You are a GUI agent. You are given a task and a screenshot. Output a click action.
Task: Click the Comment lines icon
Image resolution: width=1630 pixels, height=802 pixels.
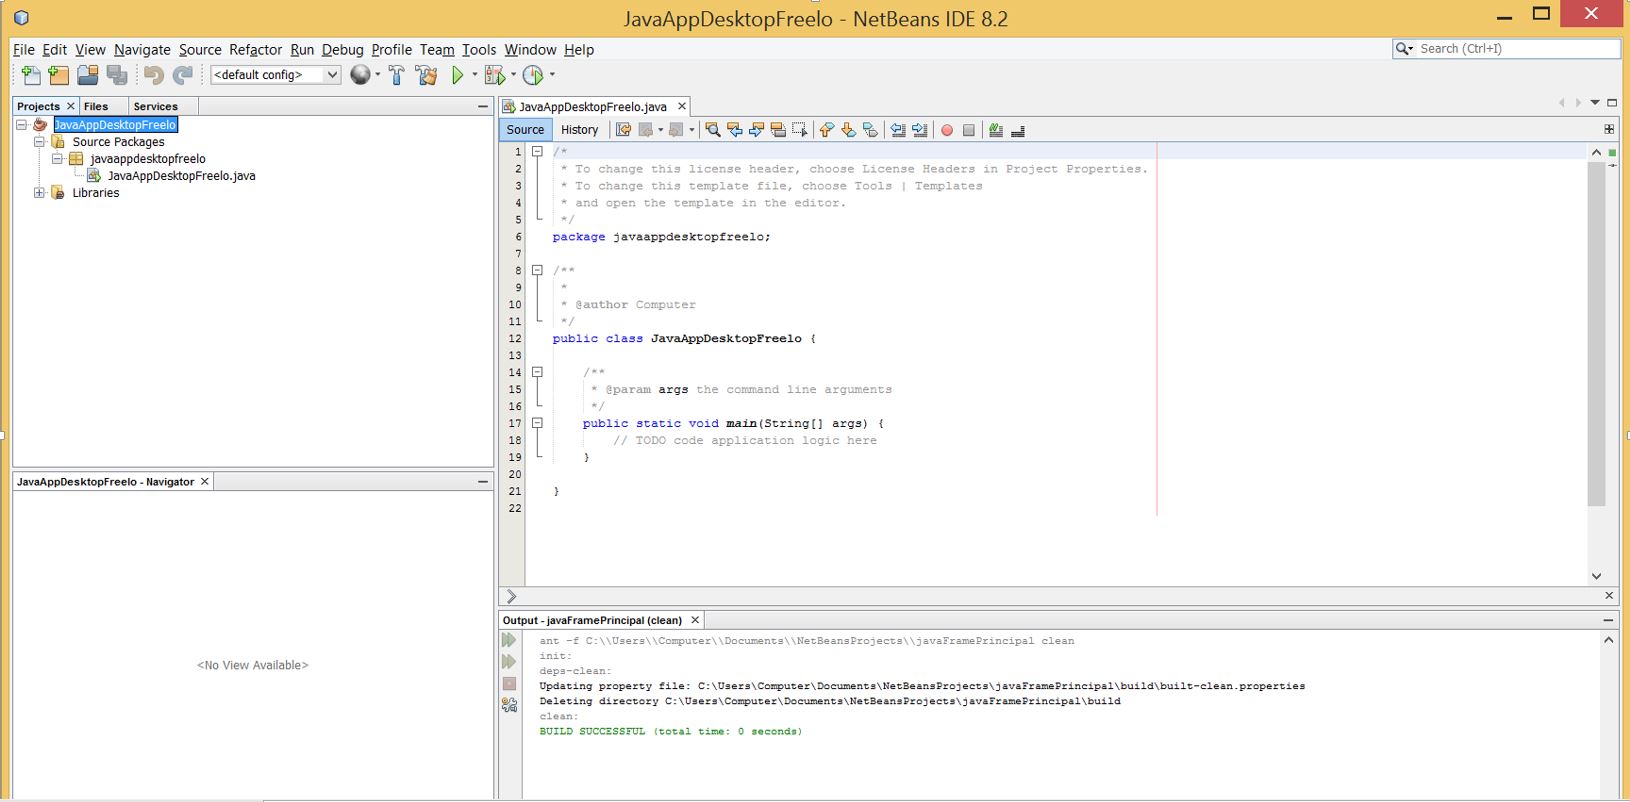tap(996, 130)
